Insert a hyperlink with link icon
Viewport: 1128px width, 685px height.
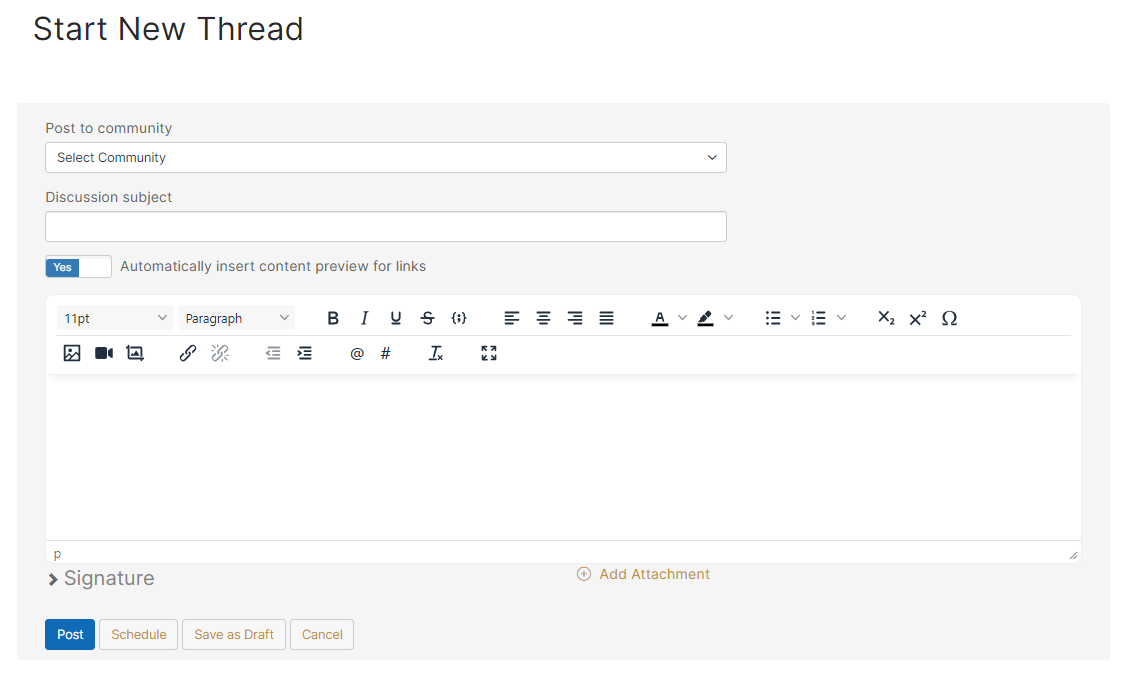point(187,353)
